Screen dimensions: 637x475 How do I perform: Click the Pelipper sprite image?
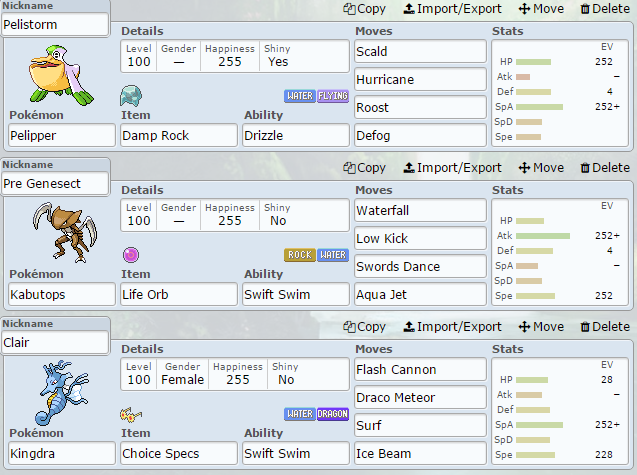61,74
